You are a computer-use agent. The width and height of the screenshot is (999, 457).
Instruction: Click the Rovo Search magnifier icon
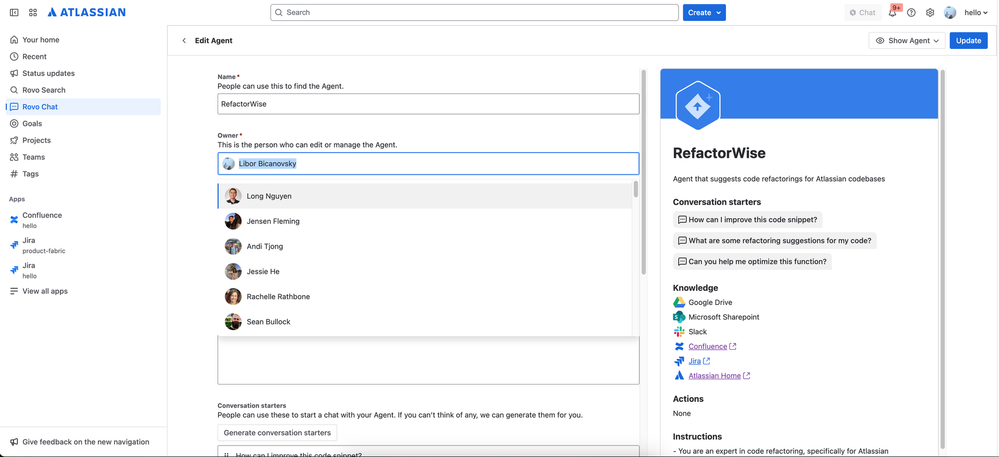(x=14, y=90)
